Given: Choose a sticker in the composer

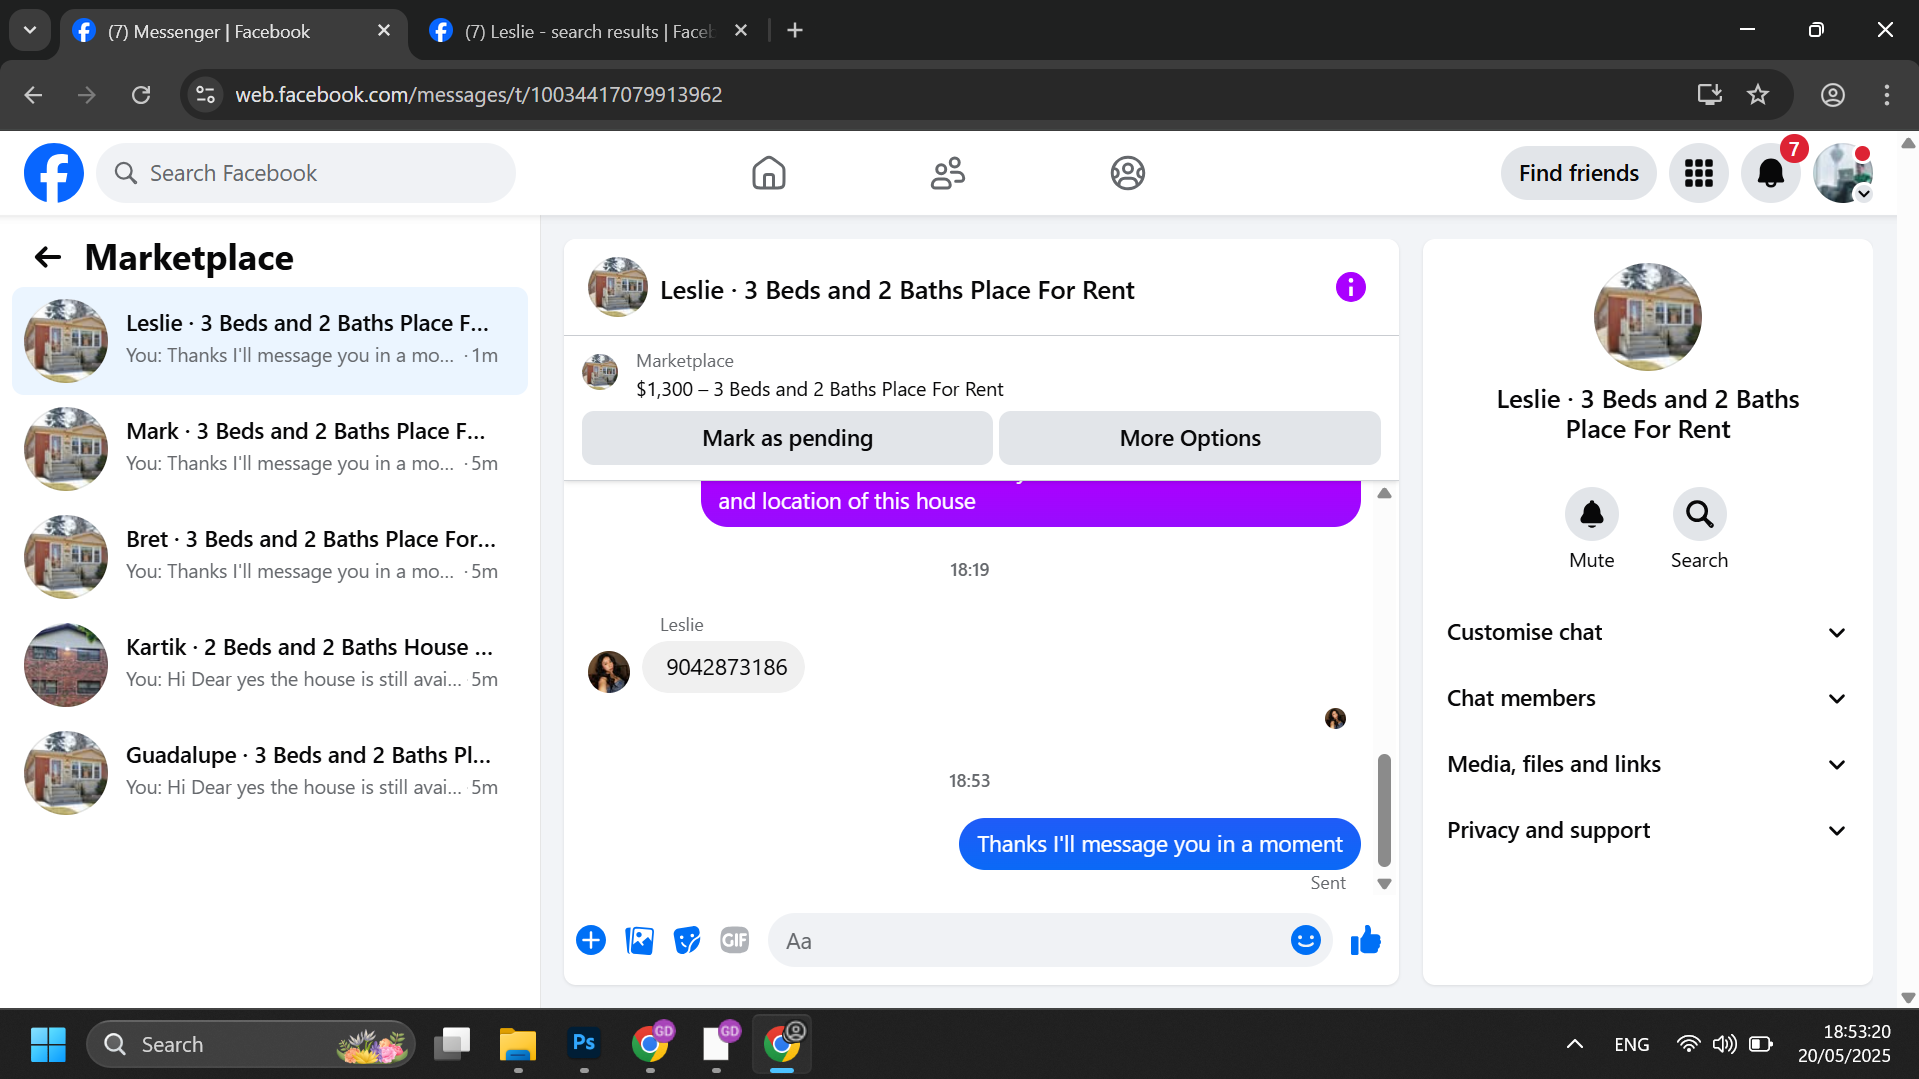Looking at the screenshot, I should click(x=687, y=940).
